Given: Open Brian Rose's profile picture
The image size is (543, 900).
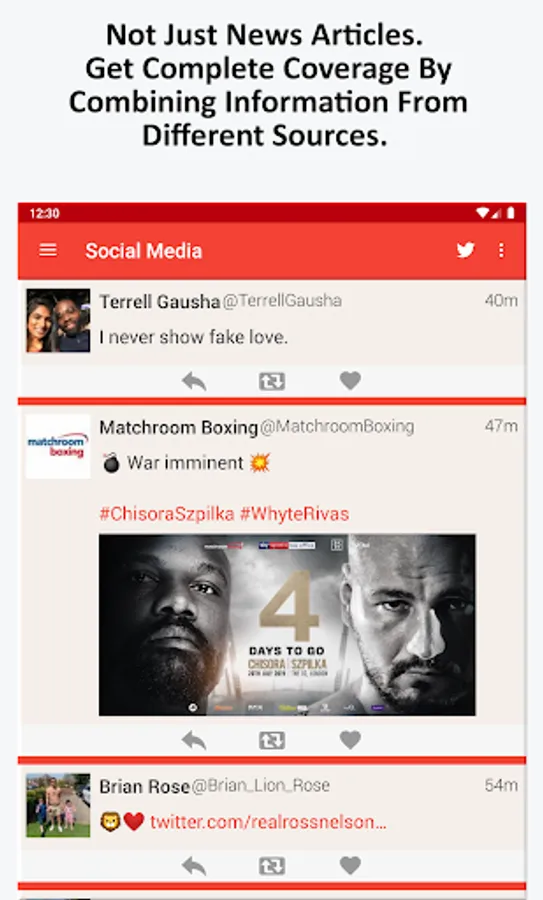Looking at the screenshot, I should pos(58,805).
